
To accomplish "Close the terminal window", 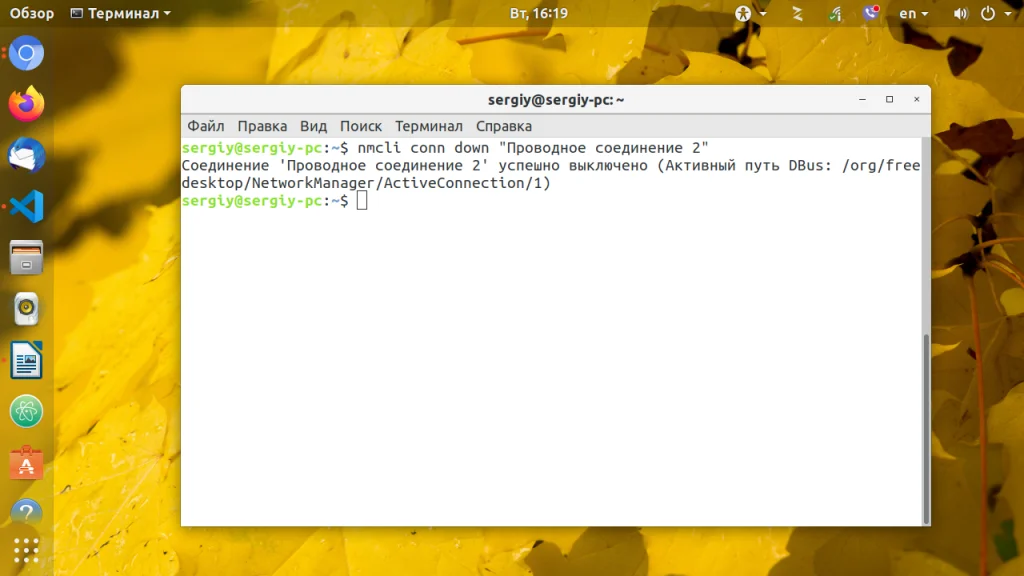I will (x=916, y=99).
